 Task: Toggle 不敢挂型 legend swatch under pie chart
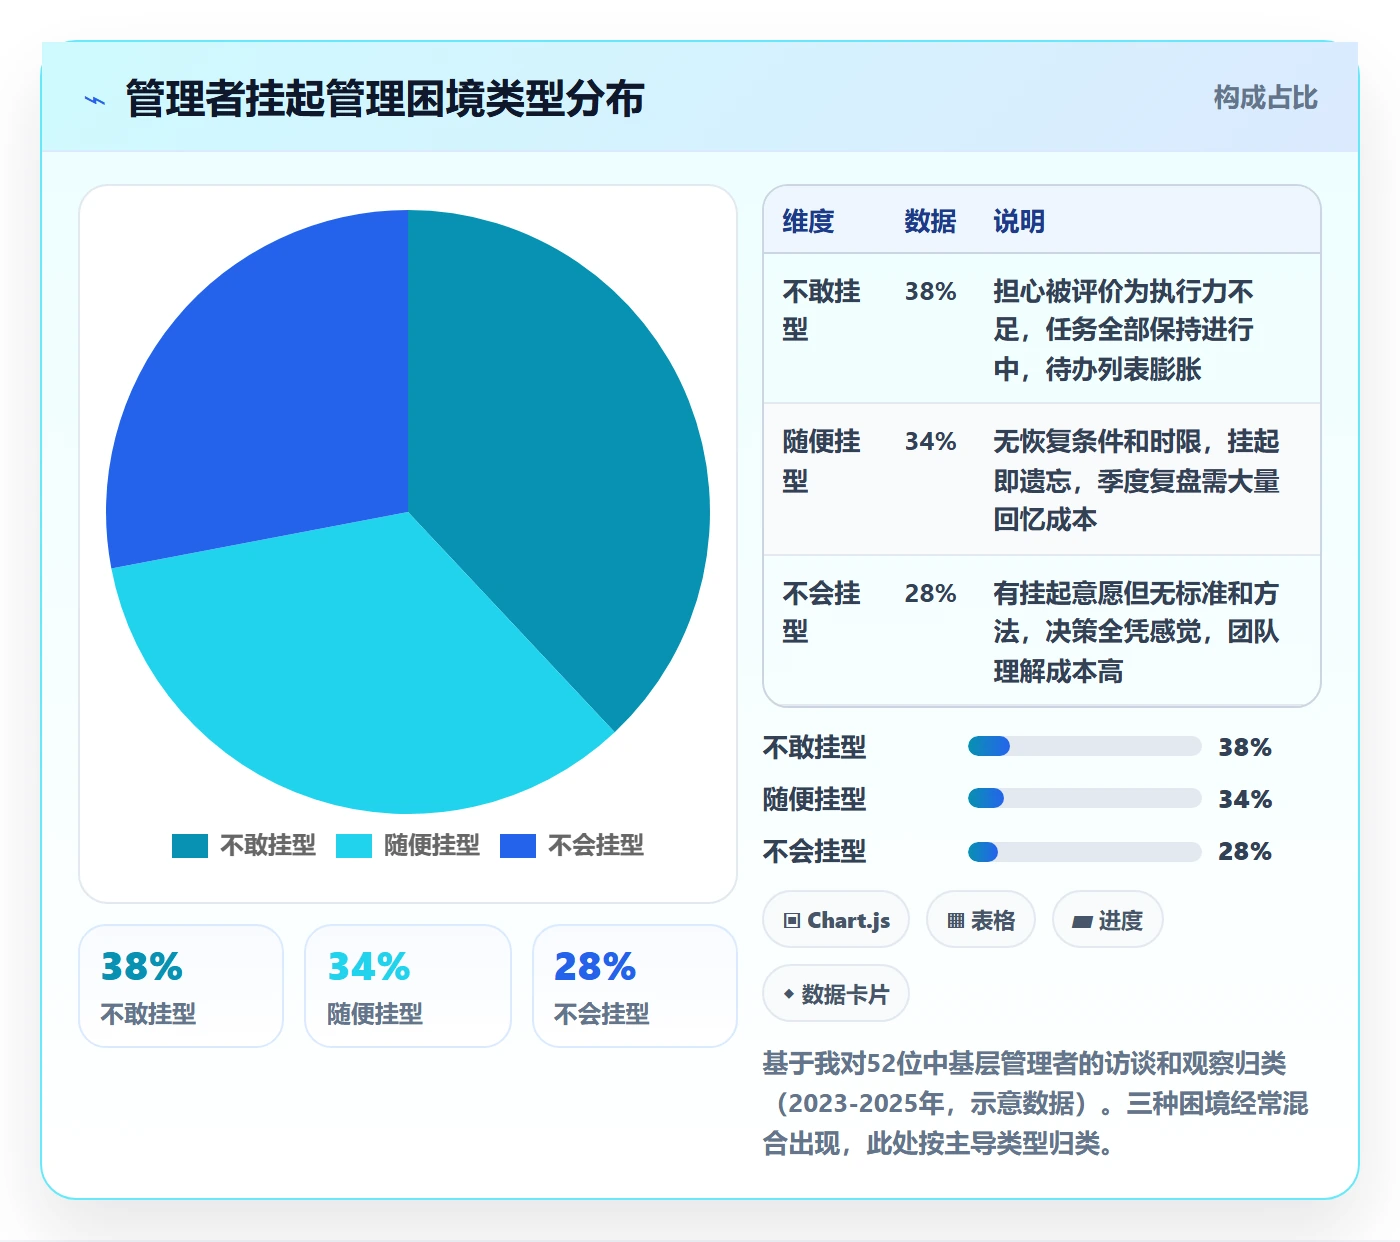(x=190, y=846)
